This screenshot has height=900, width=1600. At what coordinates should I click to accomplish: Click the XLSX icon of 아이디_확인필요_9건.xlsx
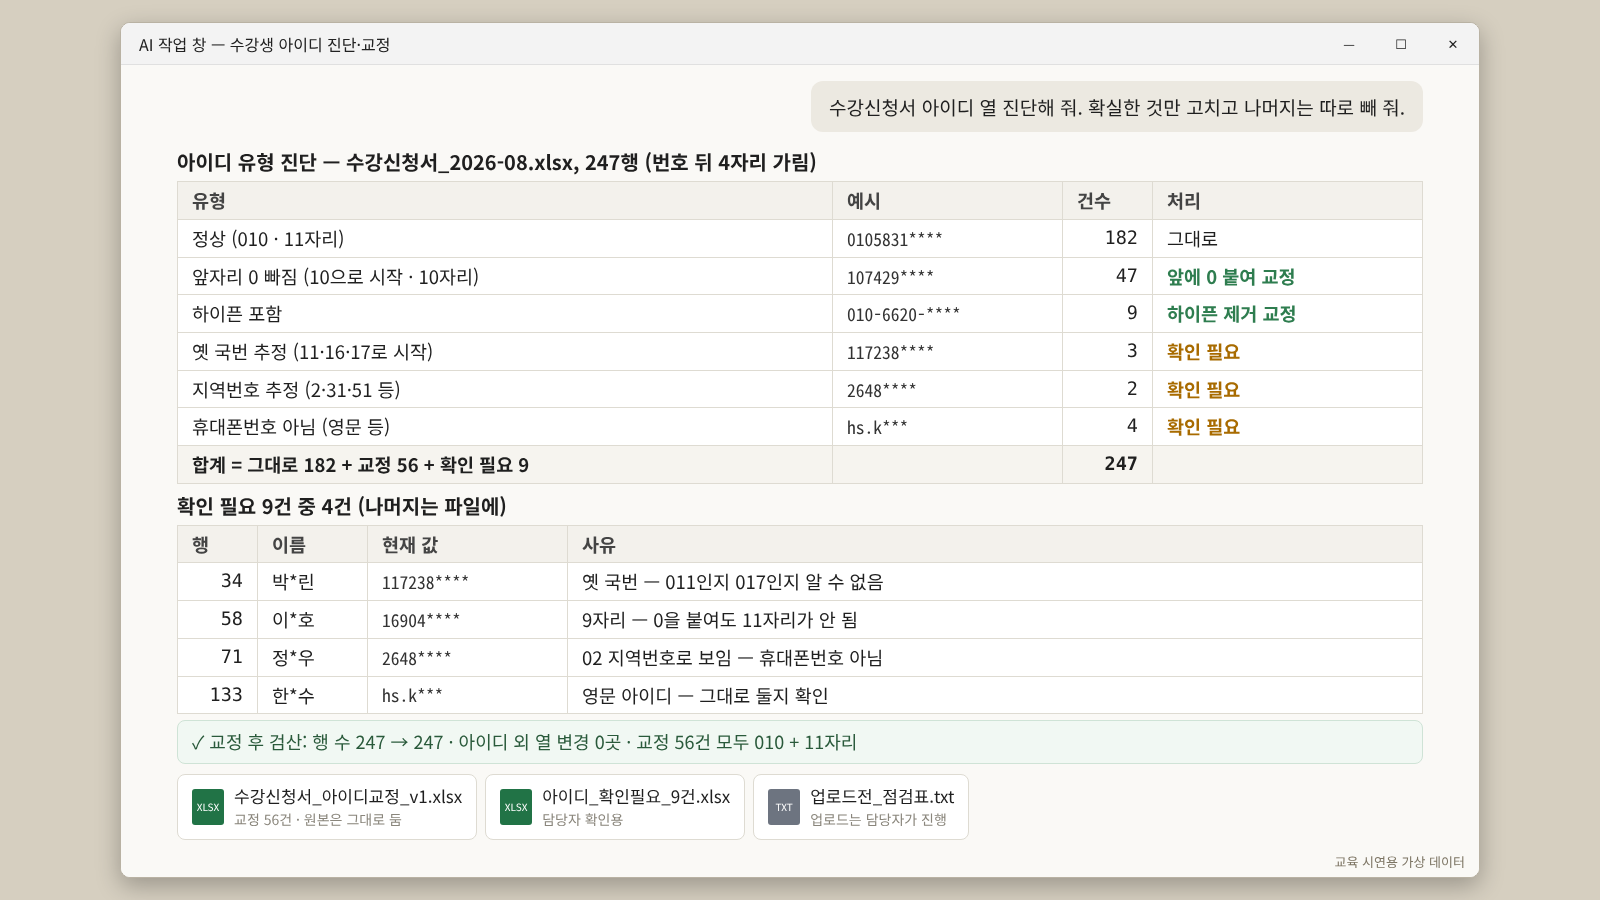516,807
